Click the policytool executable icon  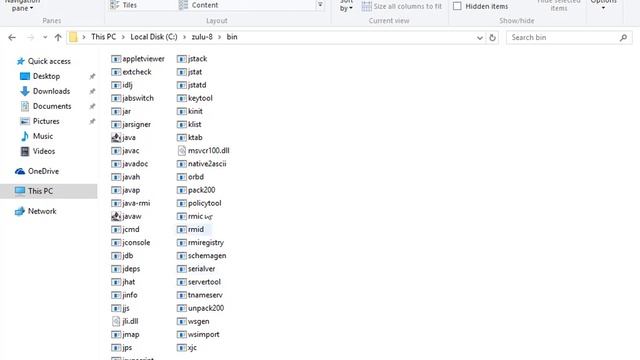tap(182, 203)
